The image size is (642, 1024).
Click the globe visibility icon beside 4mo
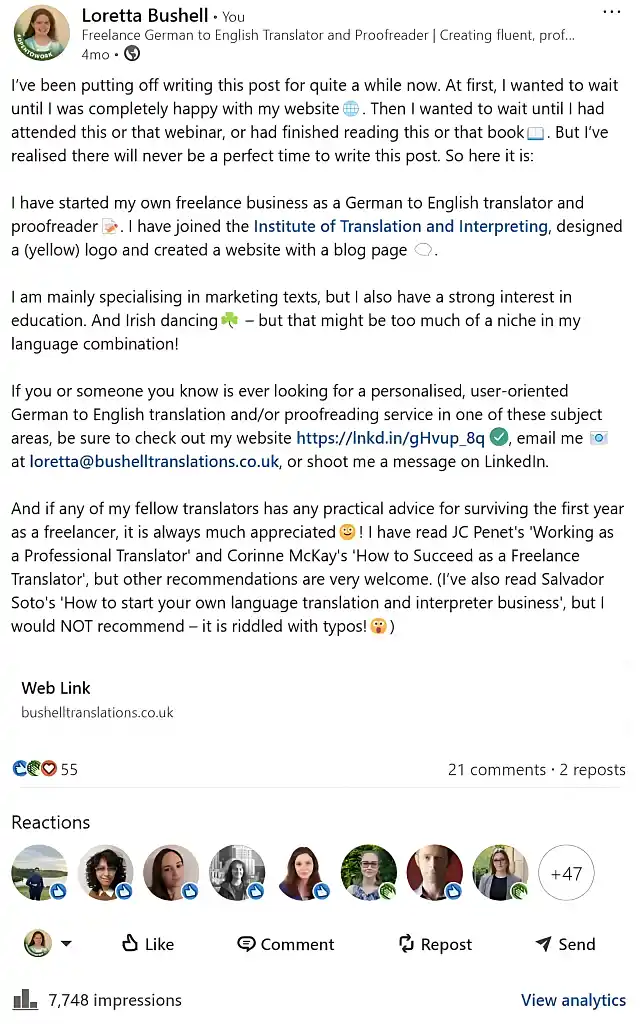pyautogui.click(x=131, y=54)
